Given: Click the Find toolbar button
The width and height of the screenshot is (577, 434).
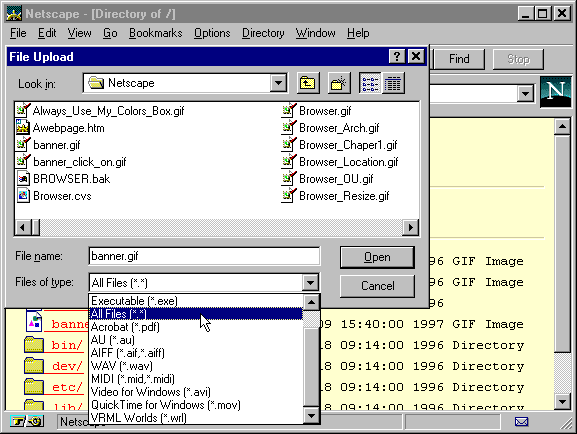Looking at the screenshot, I should [459, 59].
